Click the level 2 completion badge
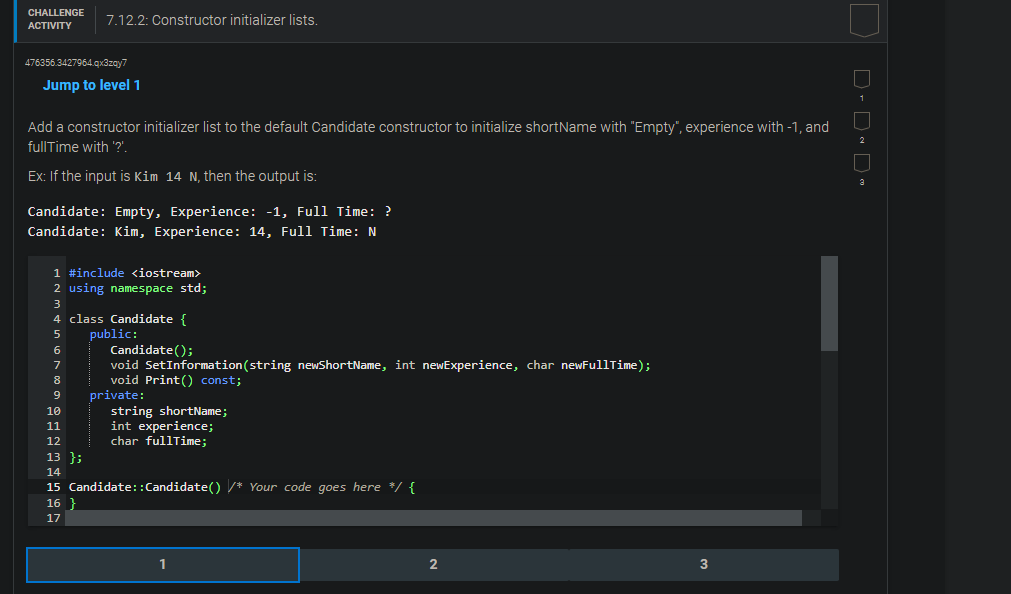The height and width of the screenshot is (594, 1011). (x=861, y=121)
